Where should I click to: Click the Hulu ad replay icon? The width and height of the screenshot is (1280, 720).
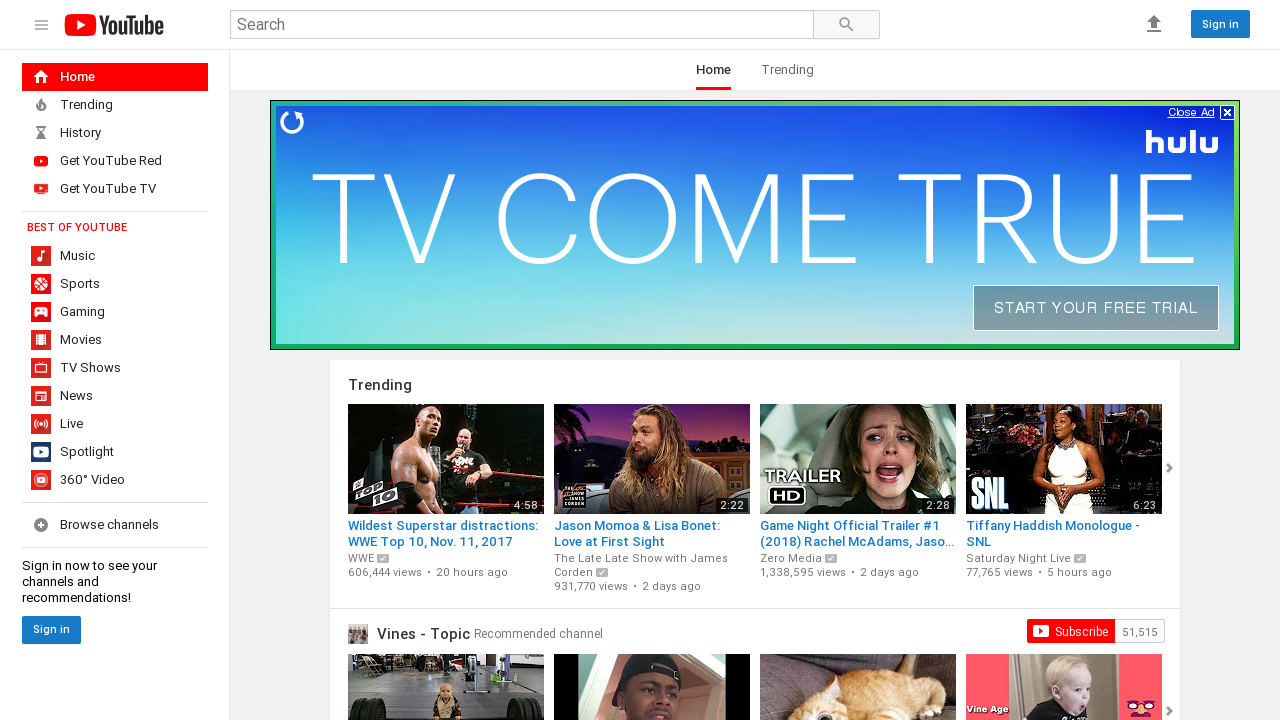(292, 122)
